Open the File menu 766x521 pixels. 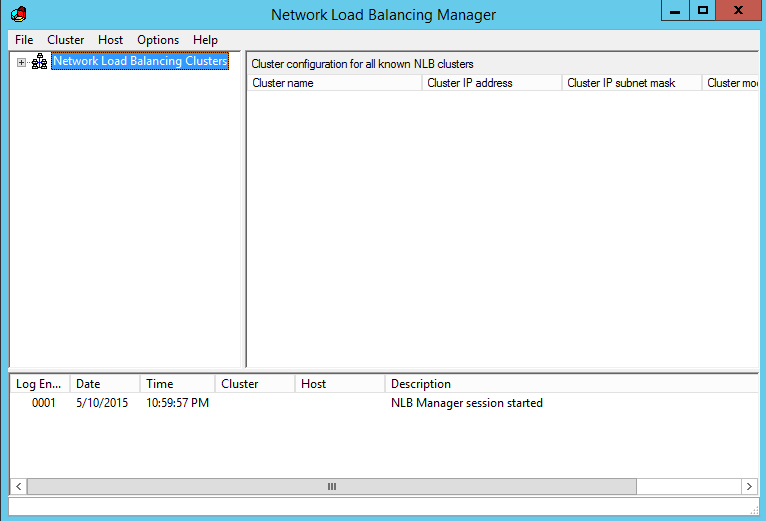point(24,40)
